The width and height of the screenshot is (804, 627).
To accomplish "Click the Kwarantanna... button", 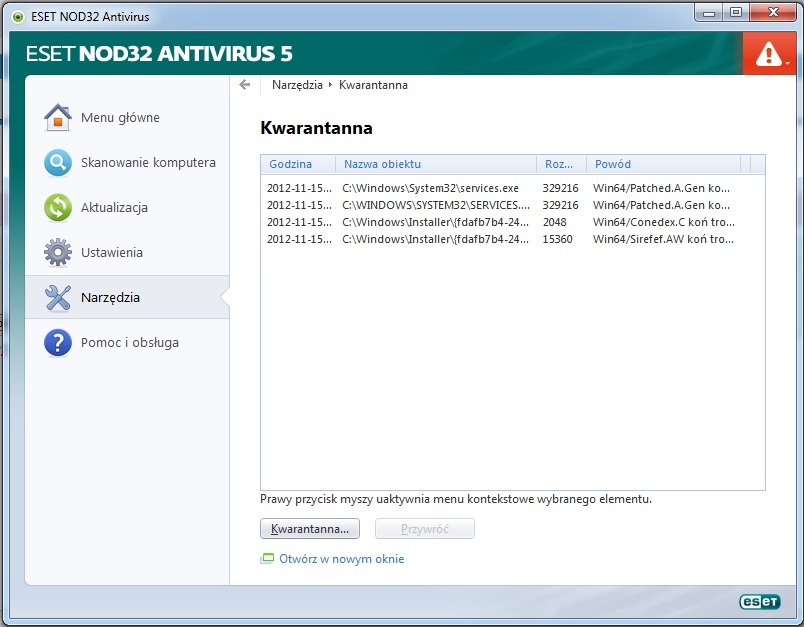I will 310,528.
